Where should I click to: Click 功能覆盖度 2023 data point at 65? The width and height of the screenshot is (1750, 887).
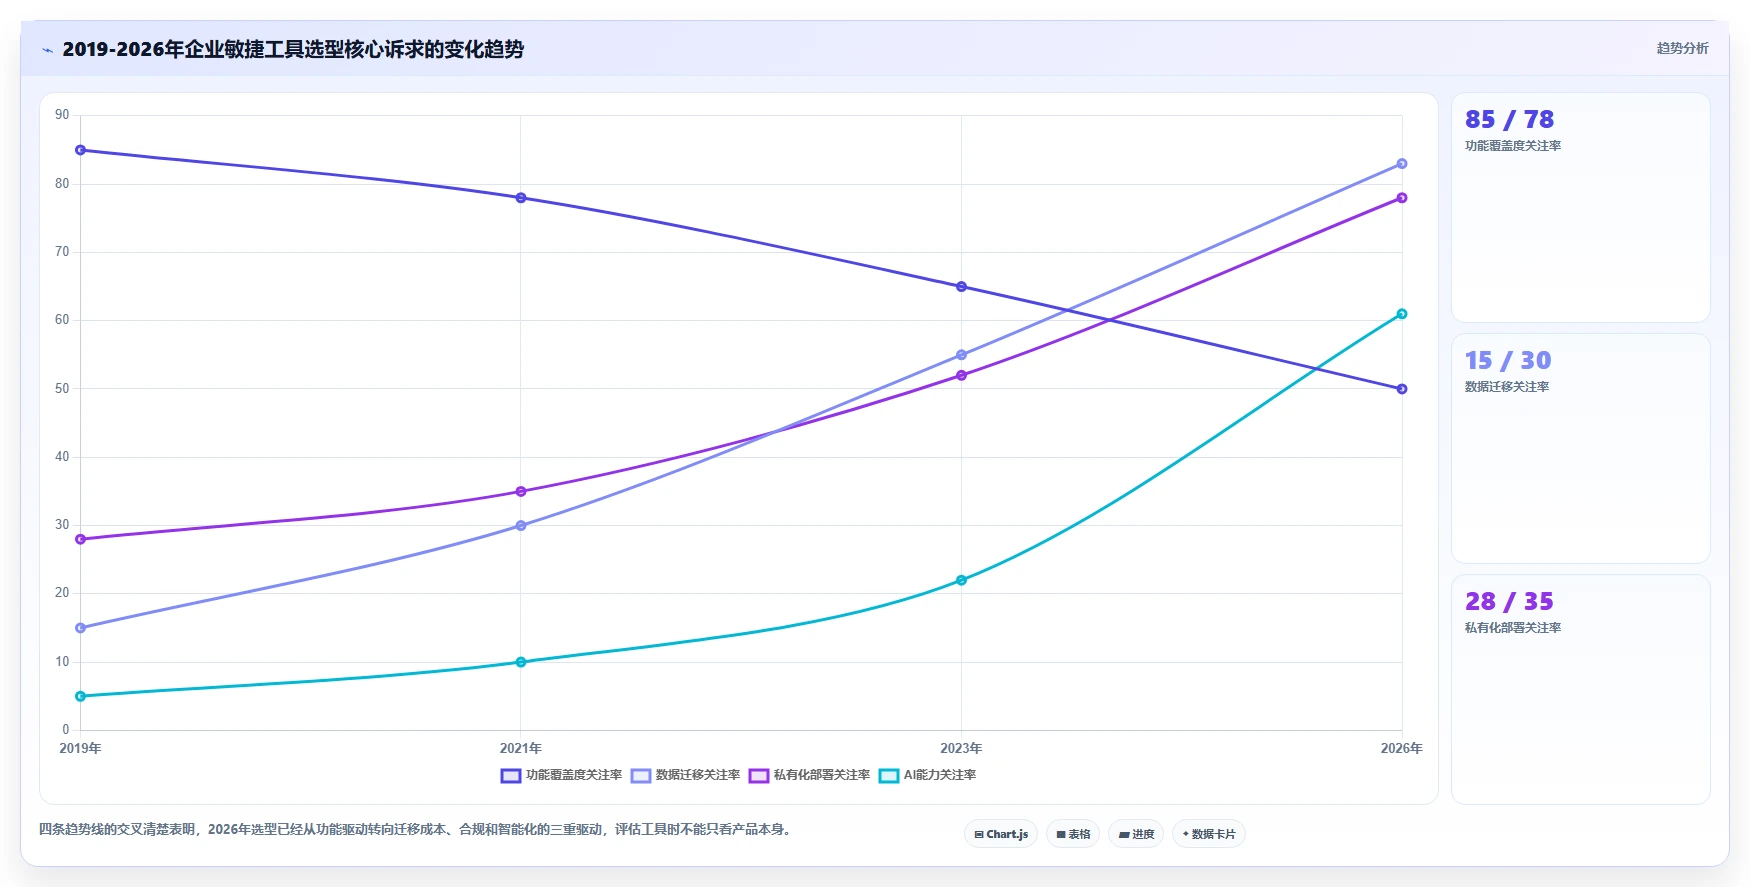(x=962, y=287)
